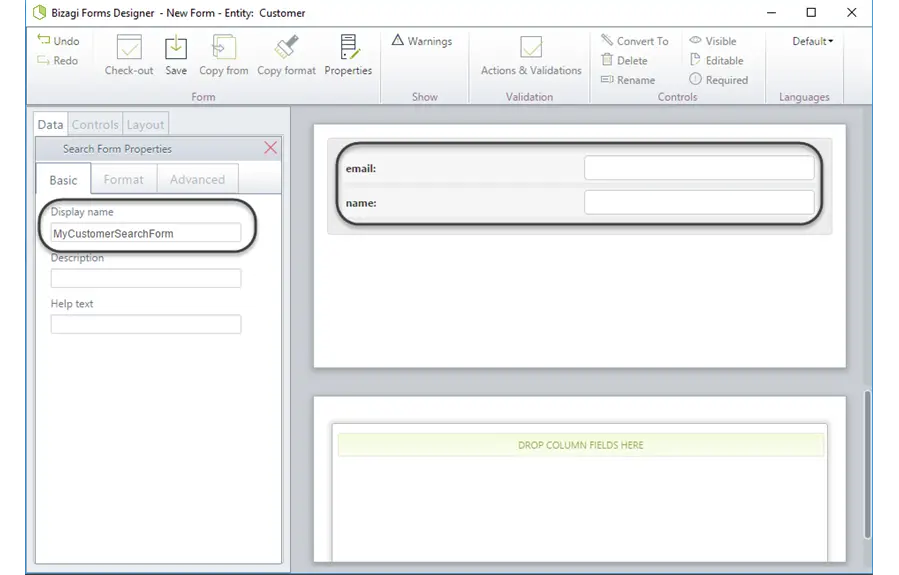Open the Default language dropdown
This screenshot has height=575, width=899.
pos(813,41)
